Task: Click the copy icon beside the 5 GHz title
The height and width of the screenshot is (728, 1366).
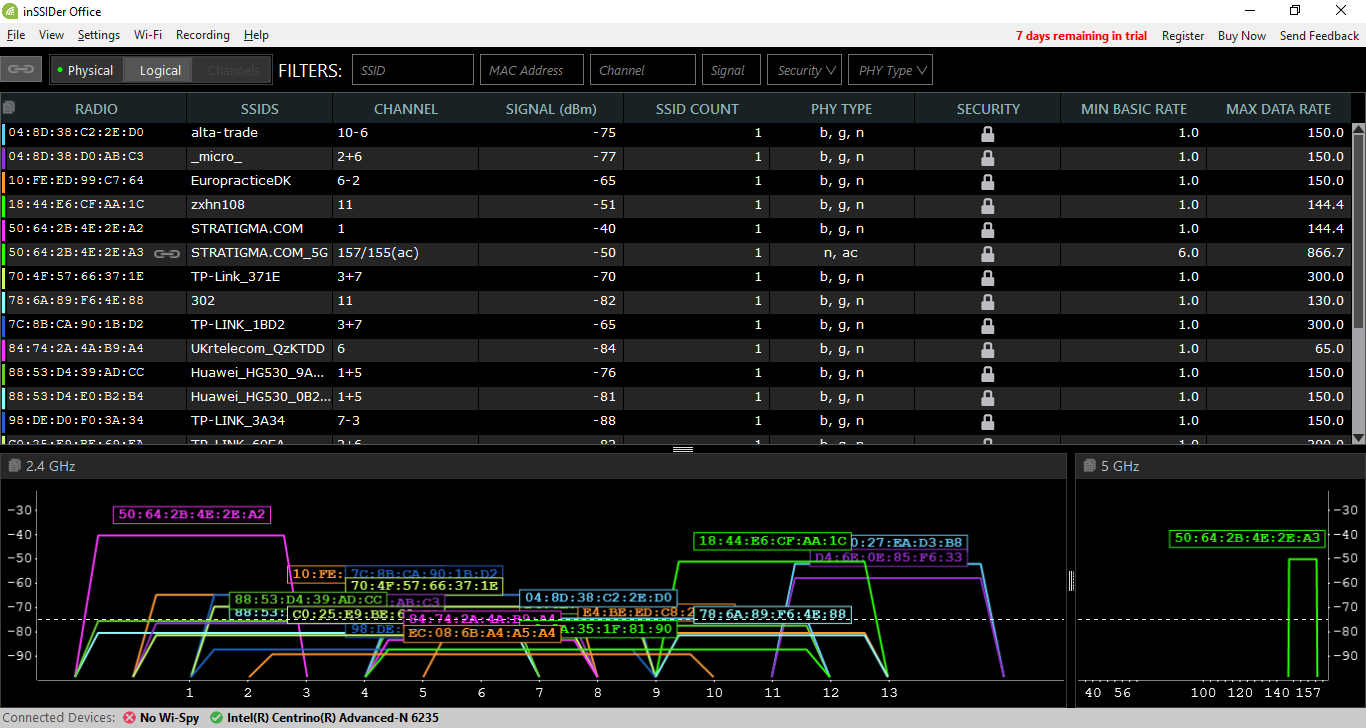Action: [1089, 466]
